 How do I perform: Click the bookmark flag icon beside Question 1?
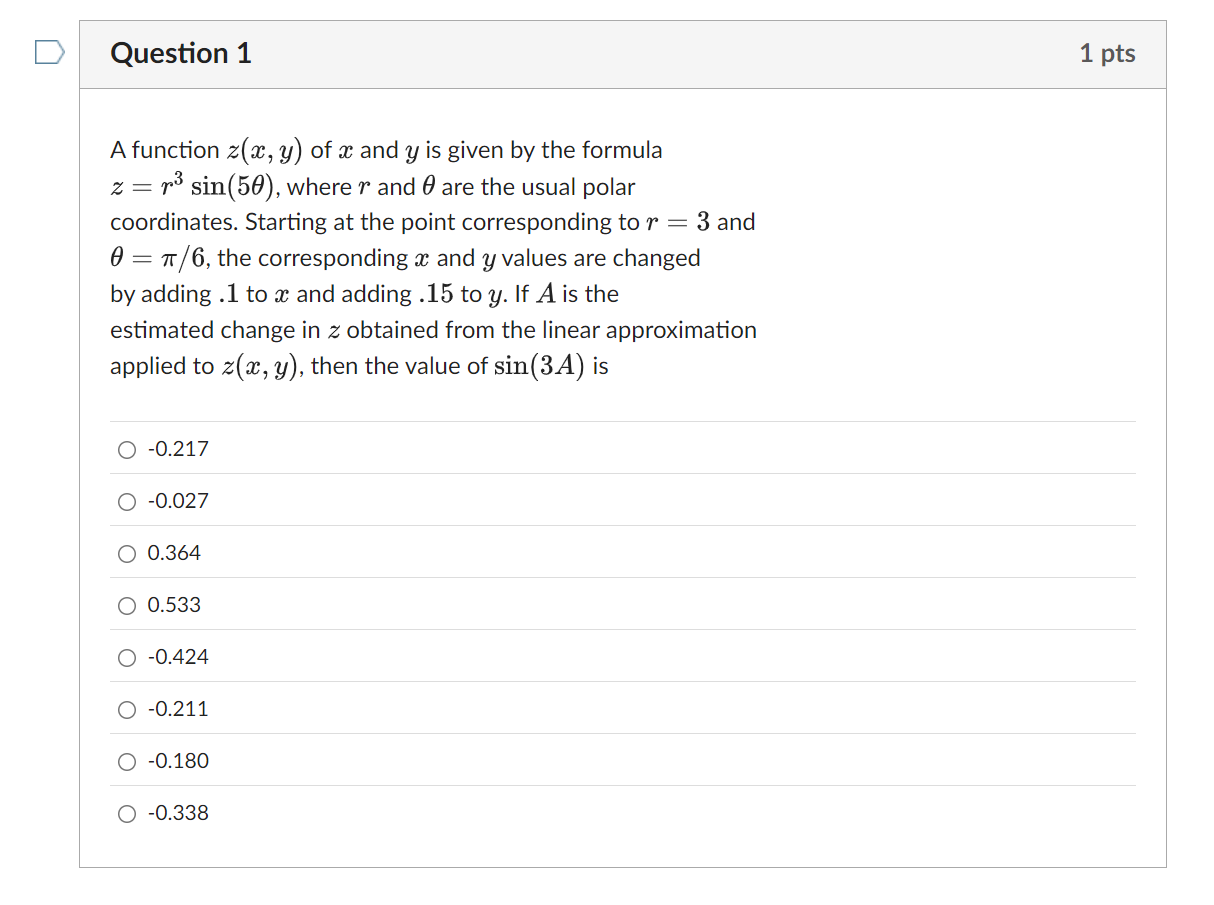47,53
